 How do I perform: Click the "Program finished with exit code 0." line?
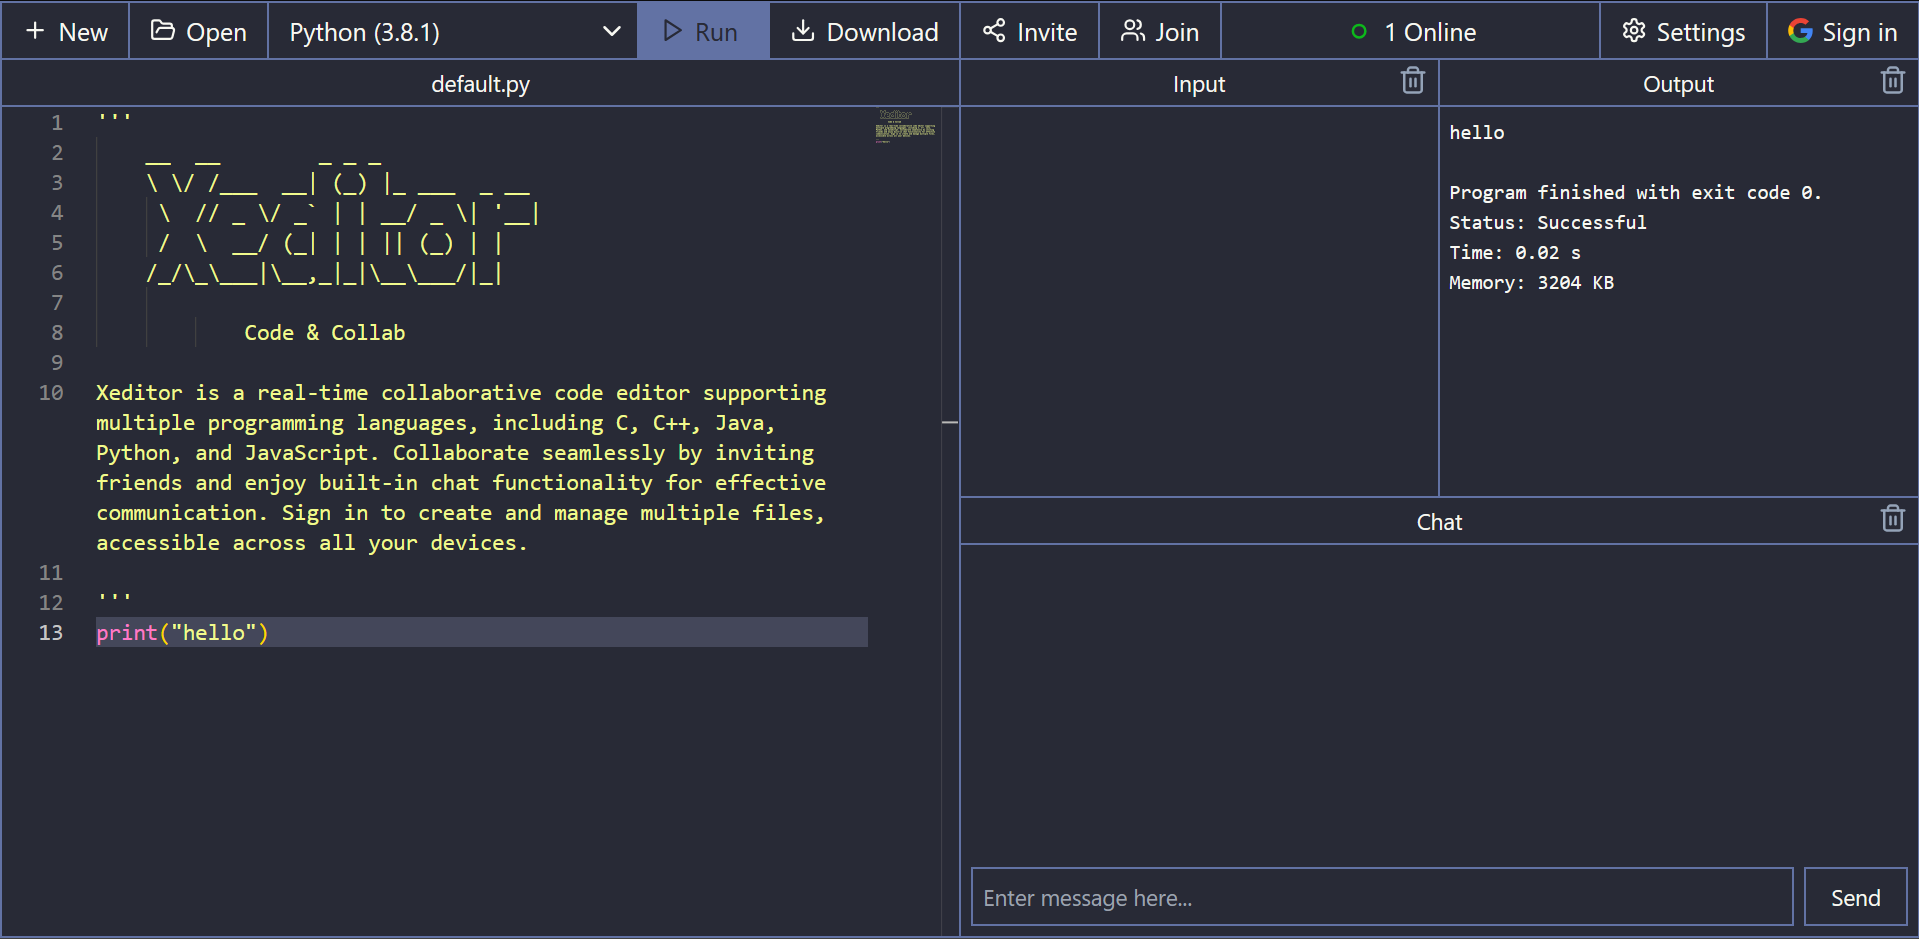1635,192
